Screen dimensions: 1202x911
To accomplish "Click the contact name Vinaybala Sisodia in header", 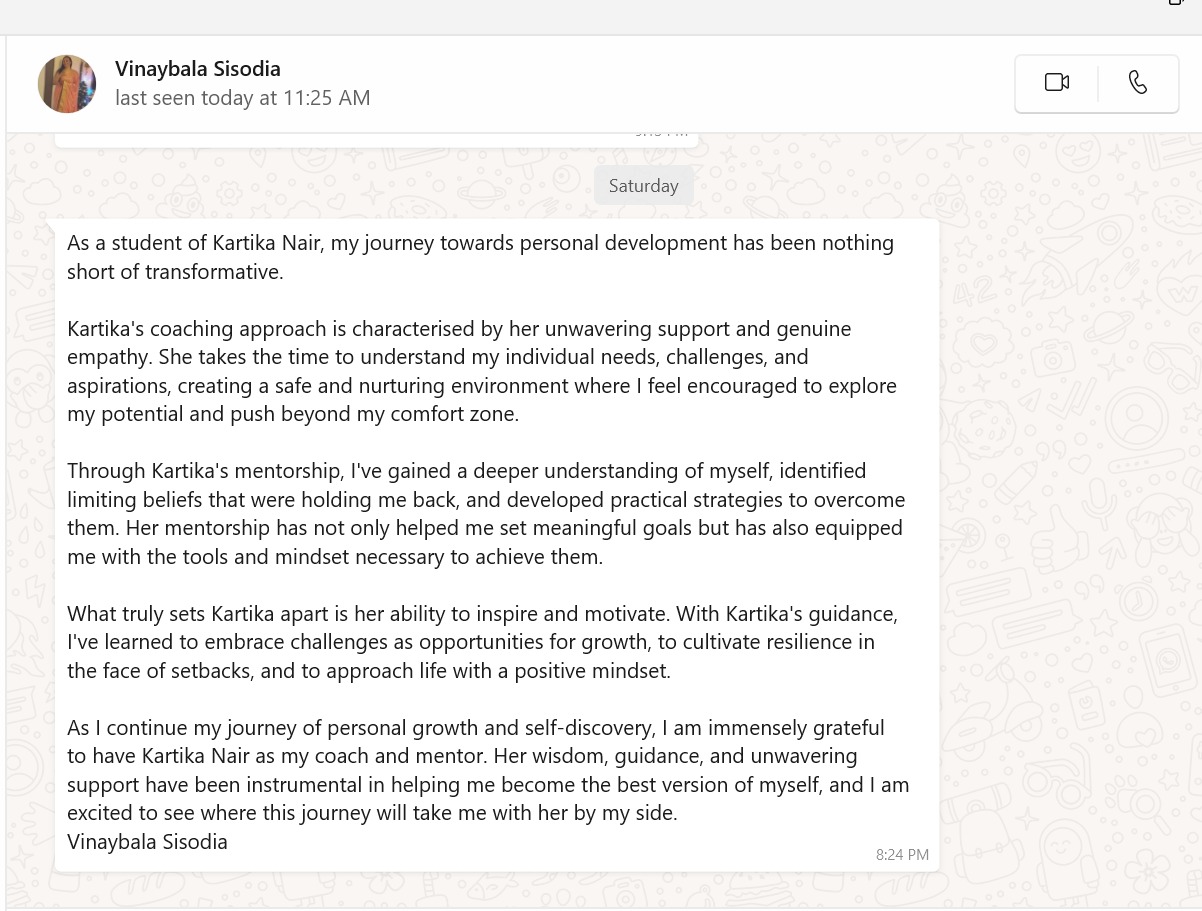I will [x=197, y=69].
